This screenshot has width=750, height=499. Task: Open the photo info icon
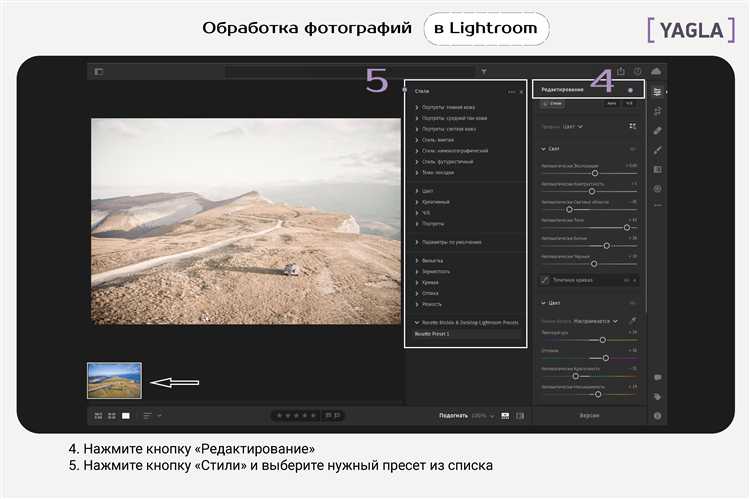coord(658,416)
